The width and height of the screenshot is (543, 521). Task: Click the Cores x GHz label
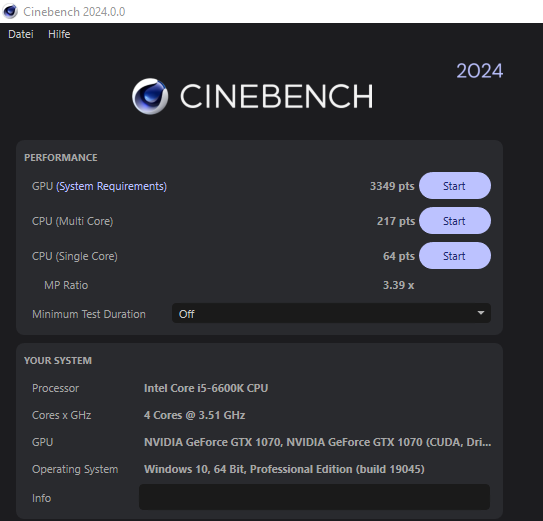pyautogui.click(x=62, y=415)
